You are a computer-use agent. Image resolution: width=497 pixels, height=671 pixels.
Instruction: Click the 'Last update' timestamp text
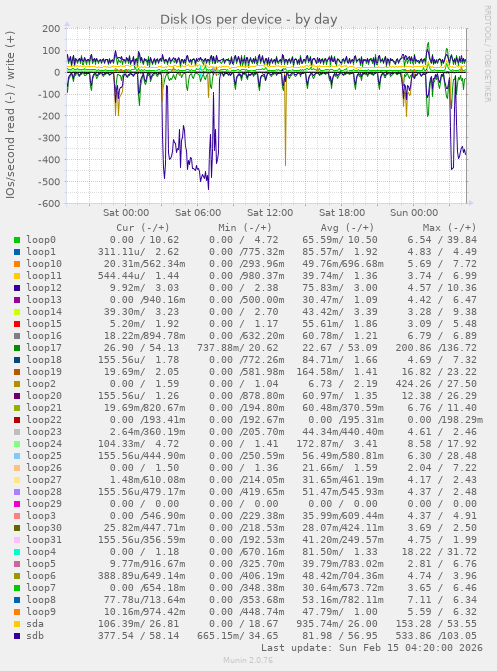[372, 648]
